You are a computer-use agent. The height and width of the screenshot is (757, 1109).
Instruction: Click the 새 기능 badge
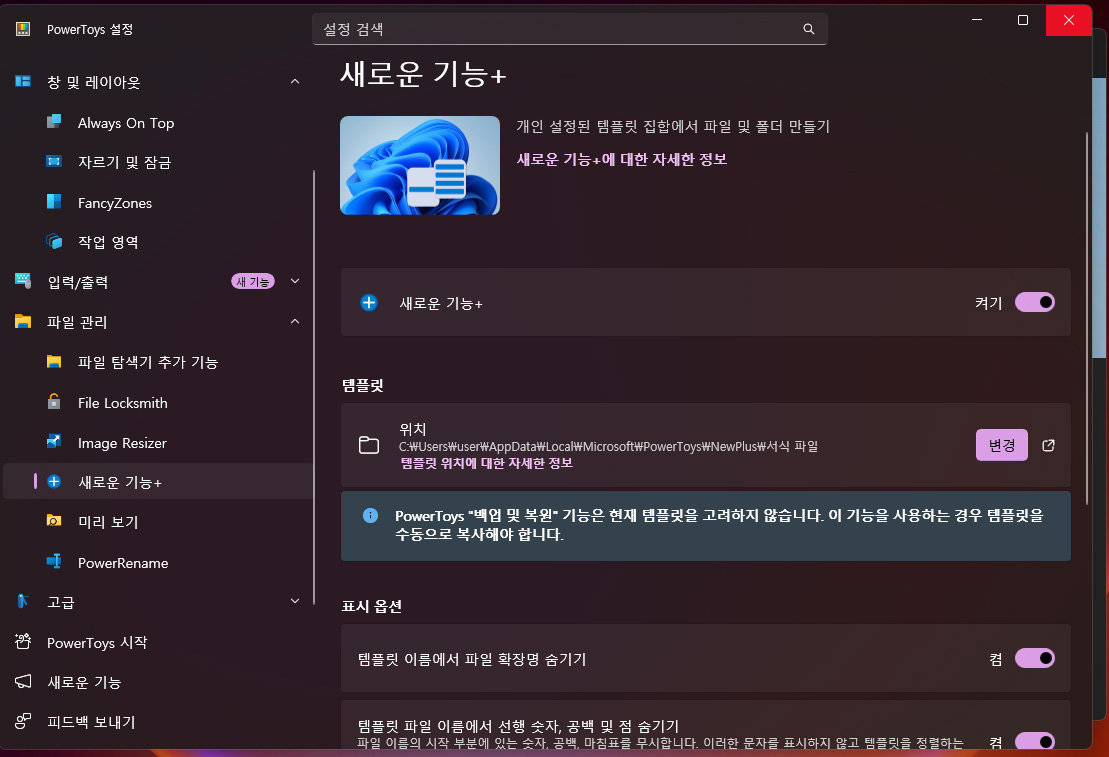pyautogui.click(x=252, y=281)
